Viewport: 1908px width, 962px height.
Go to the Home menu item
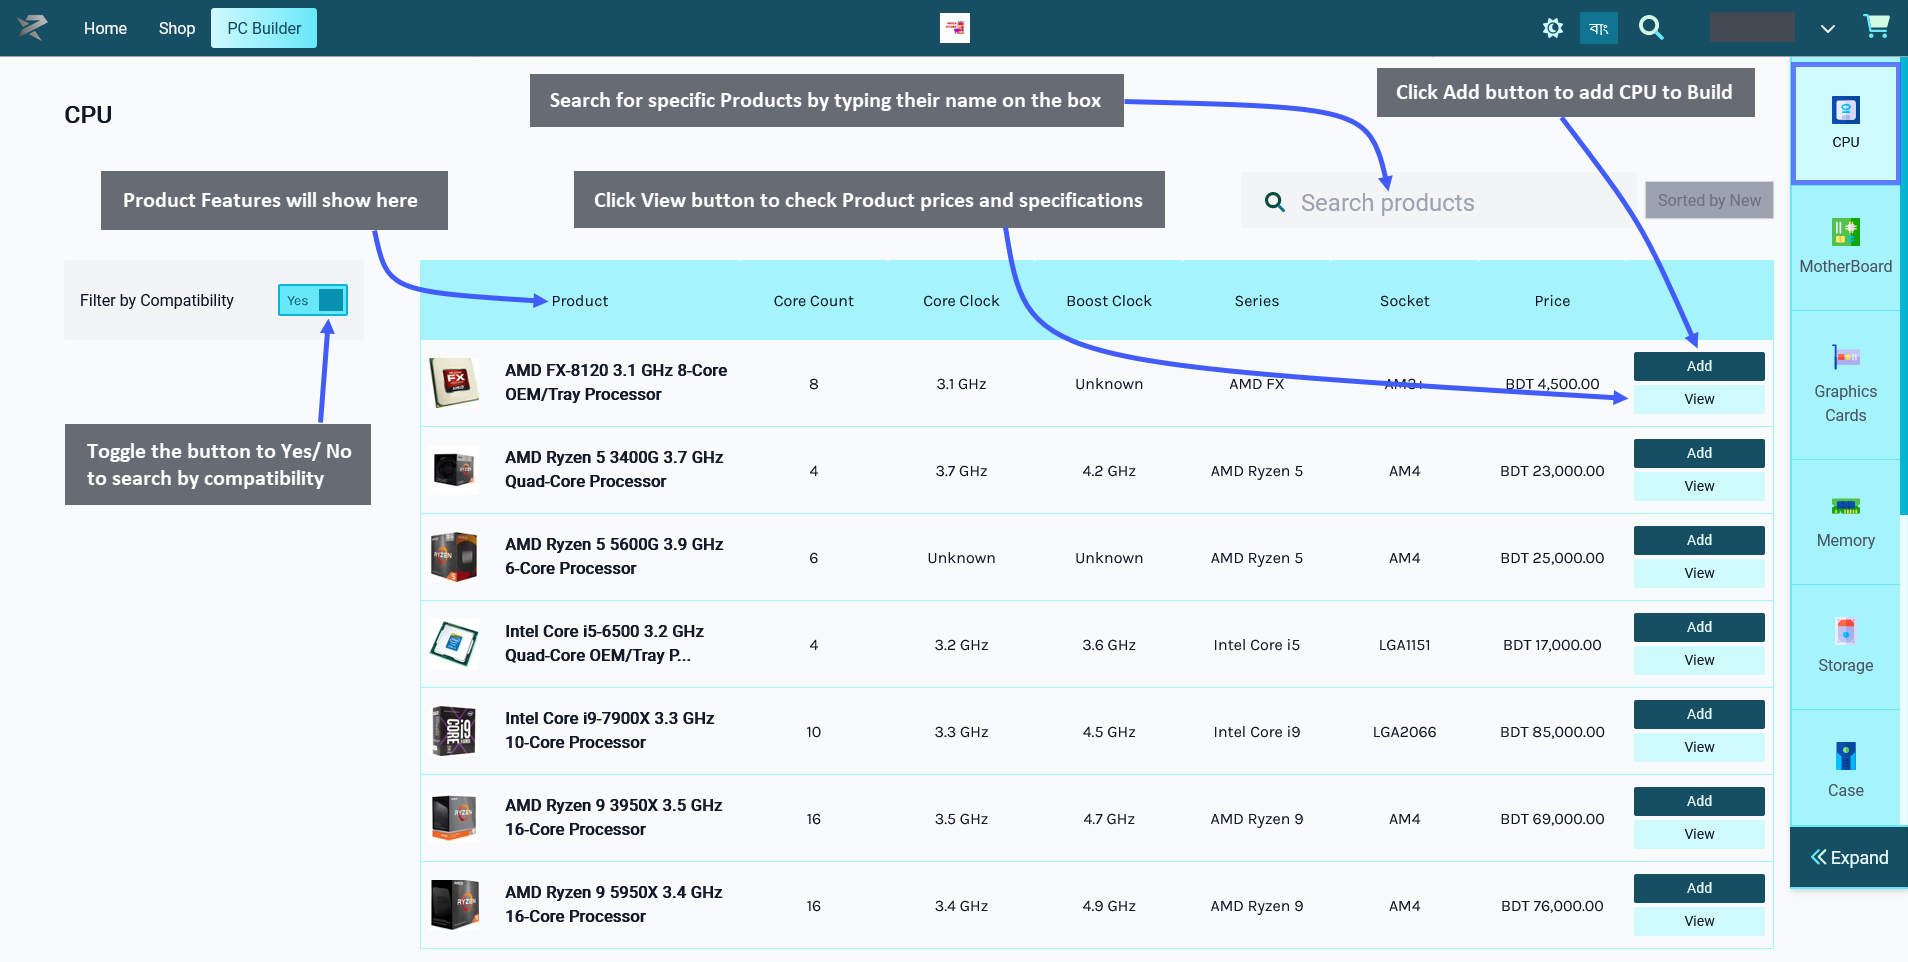pyautogui.click(x=105, y=28)
